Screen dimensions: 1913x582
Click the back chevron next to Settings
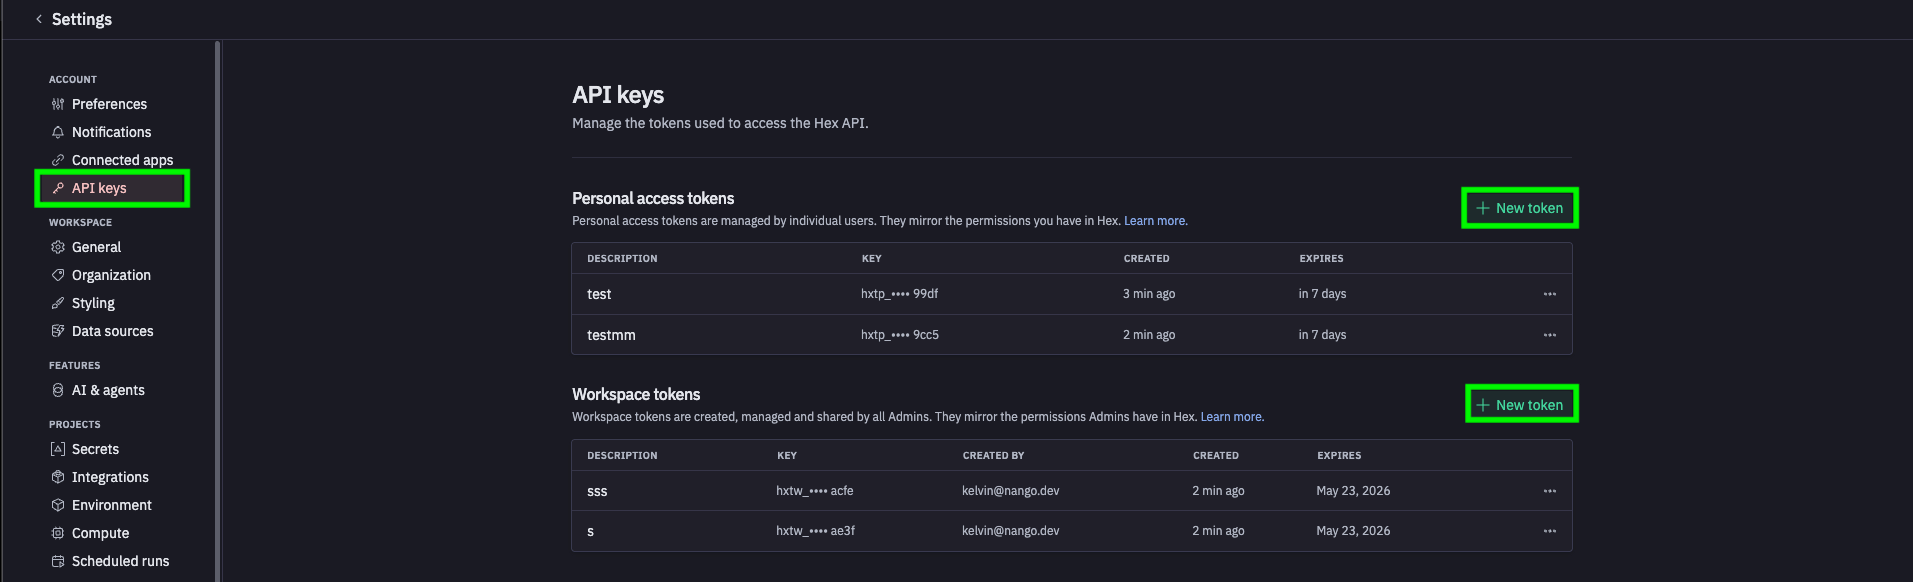tap(39, 19)
